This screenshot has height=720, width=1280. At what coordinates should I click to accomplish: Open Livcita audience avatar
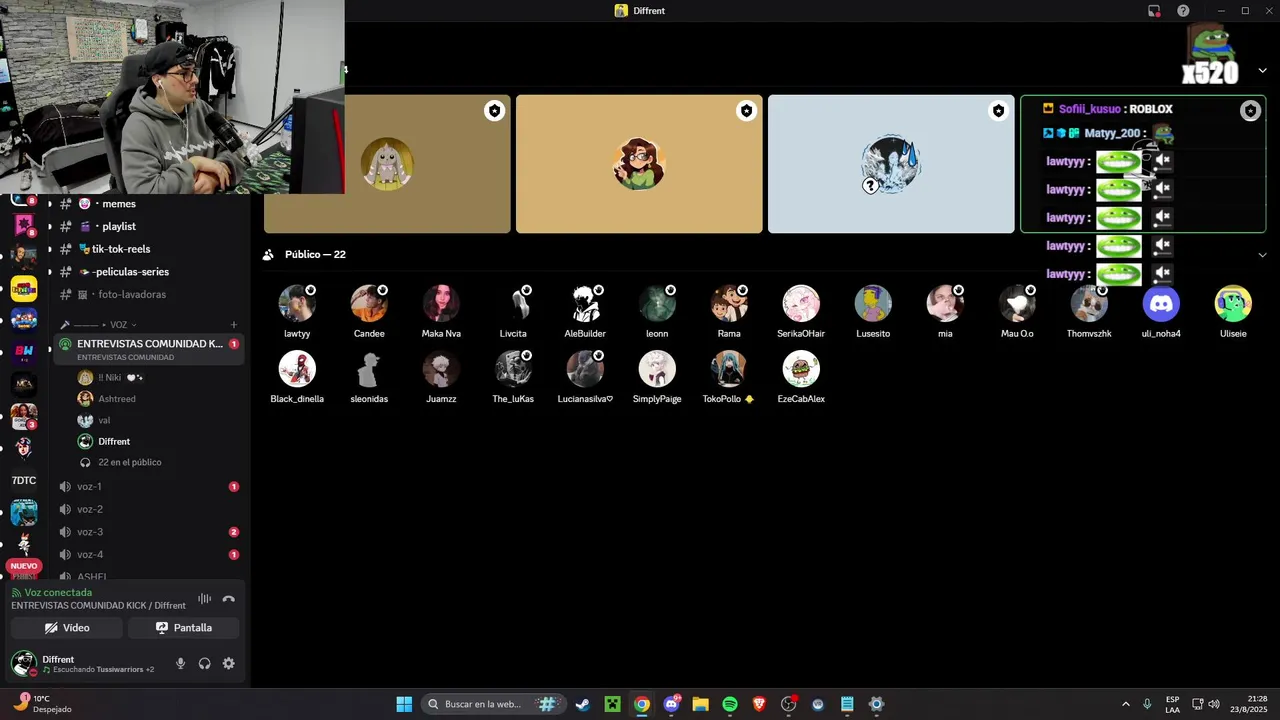coord(513,303)
